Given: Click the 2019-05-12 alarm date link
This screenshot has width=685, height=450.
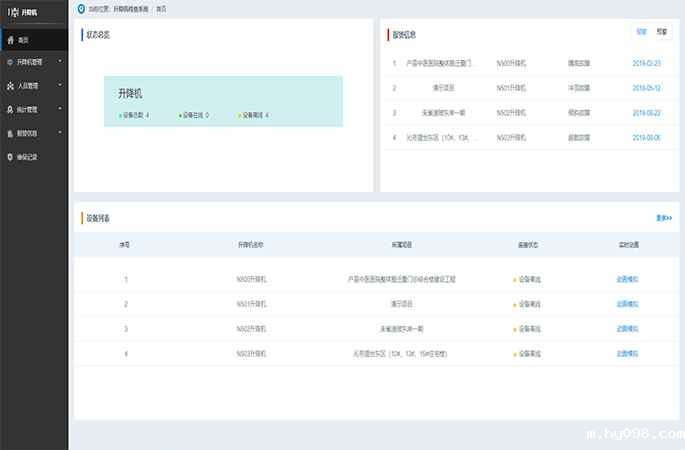Looking at the screenshot, I should pyautogui.click(x=646, y=87).
